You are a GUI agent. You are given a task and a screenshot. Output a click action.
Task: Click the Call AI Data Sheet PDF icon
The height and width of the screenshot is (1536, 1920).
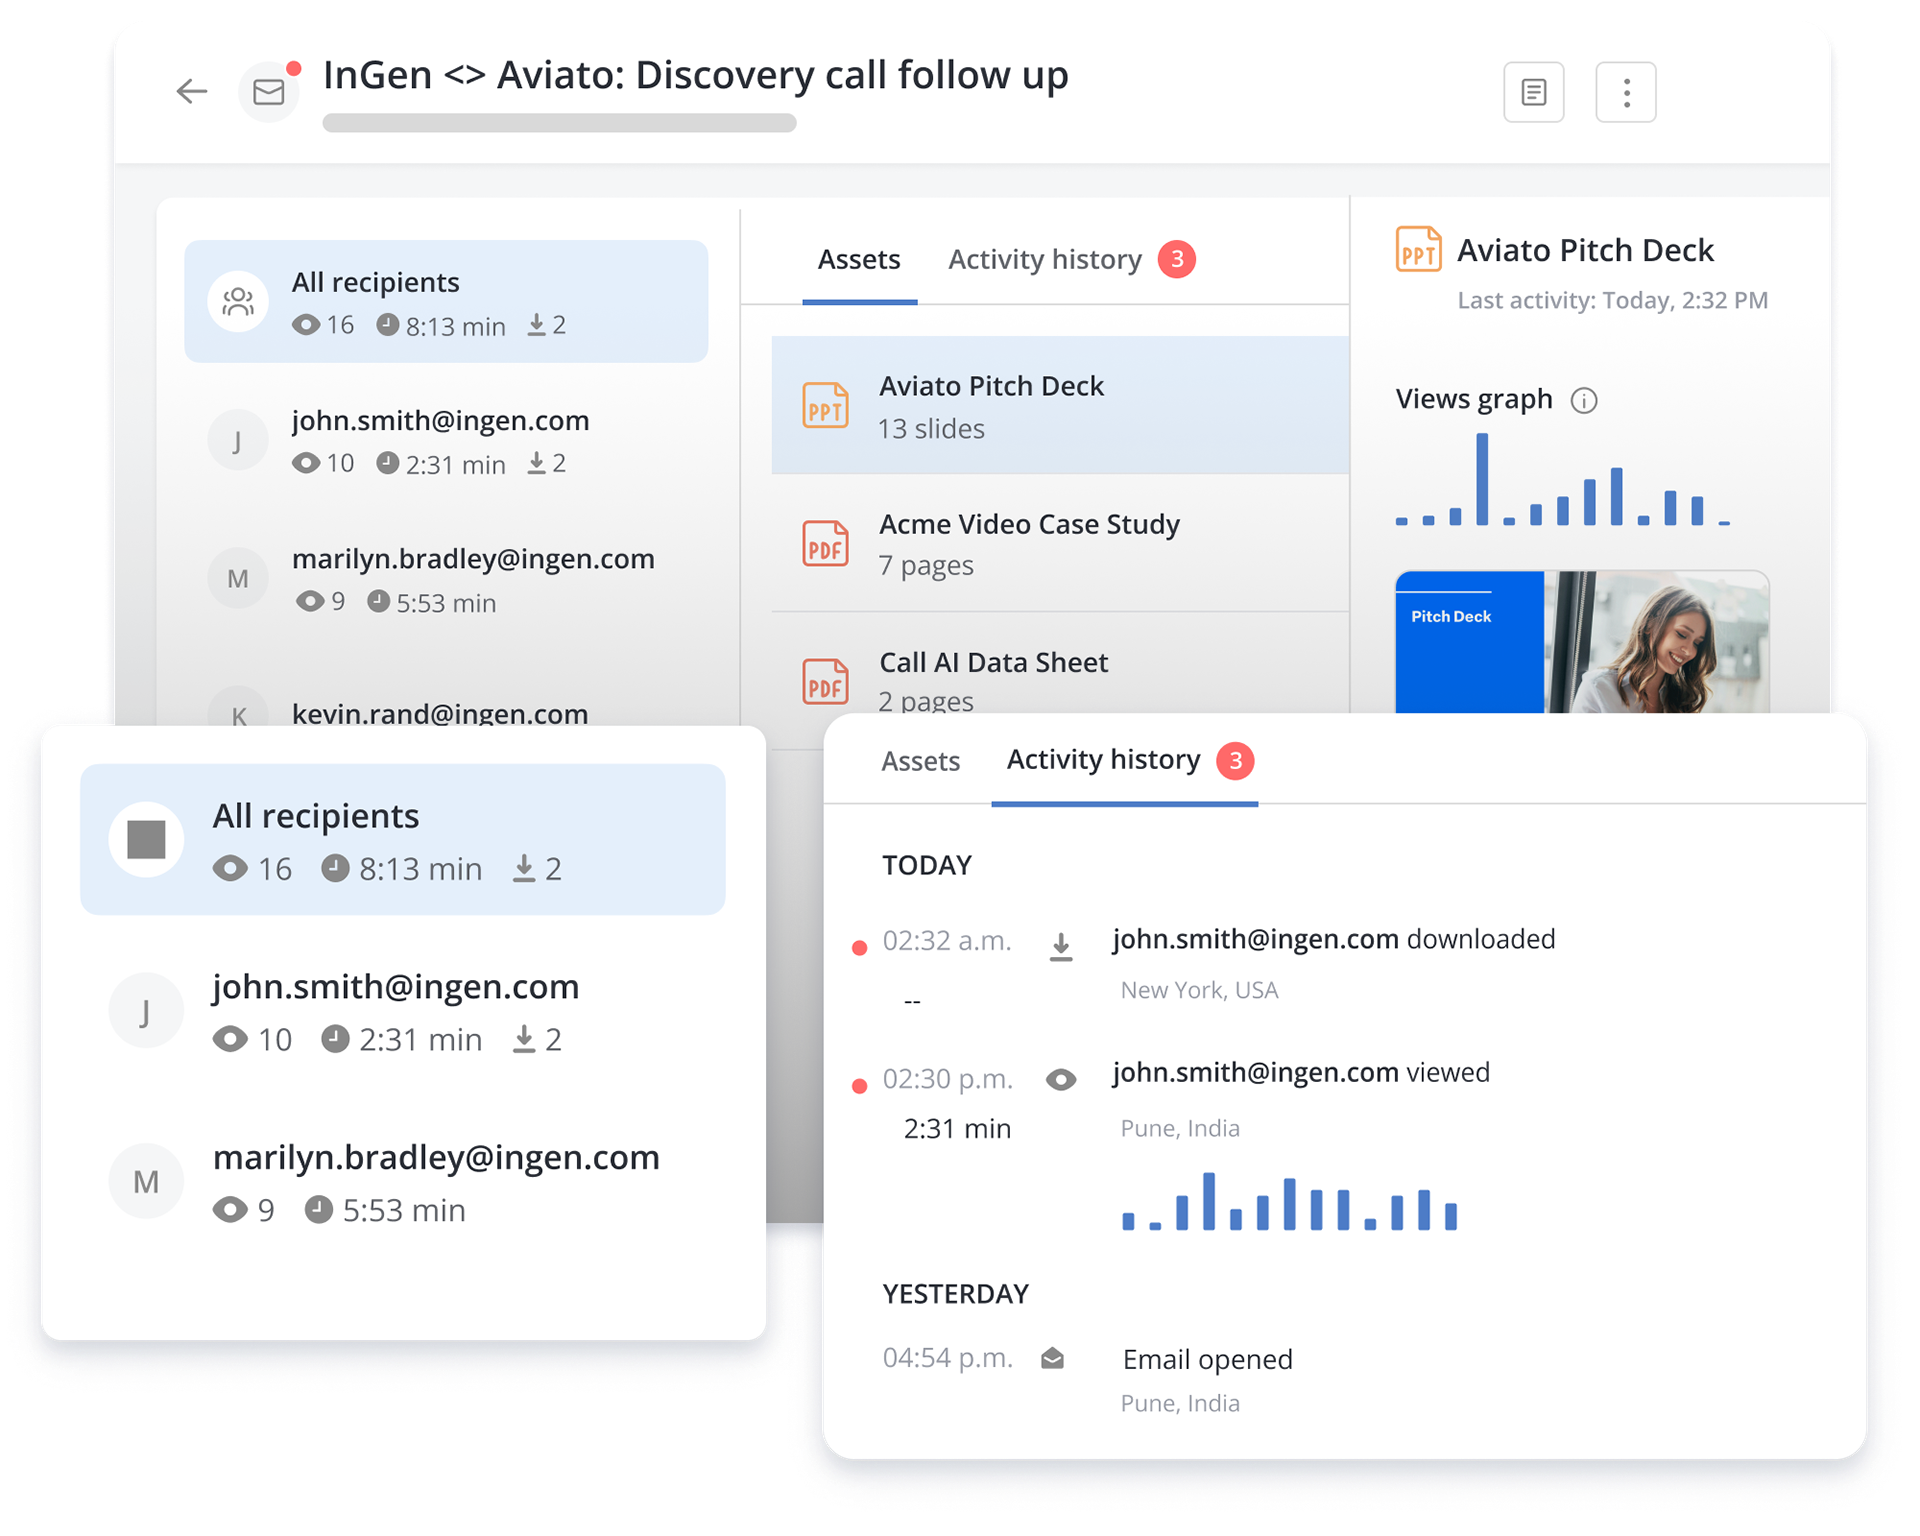click(x=825, y=681)
